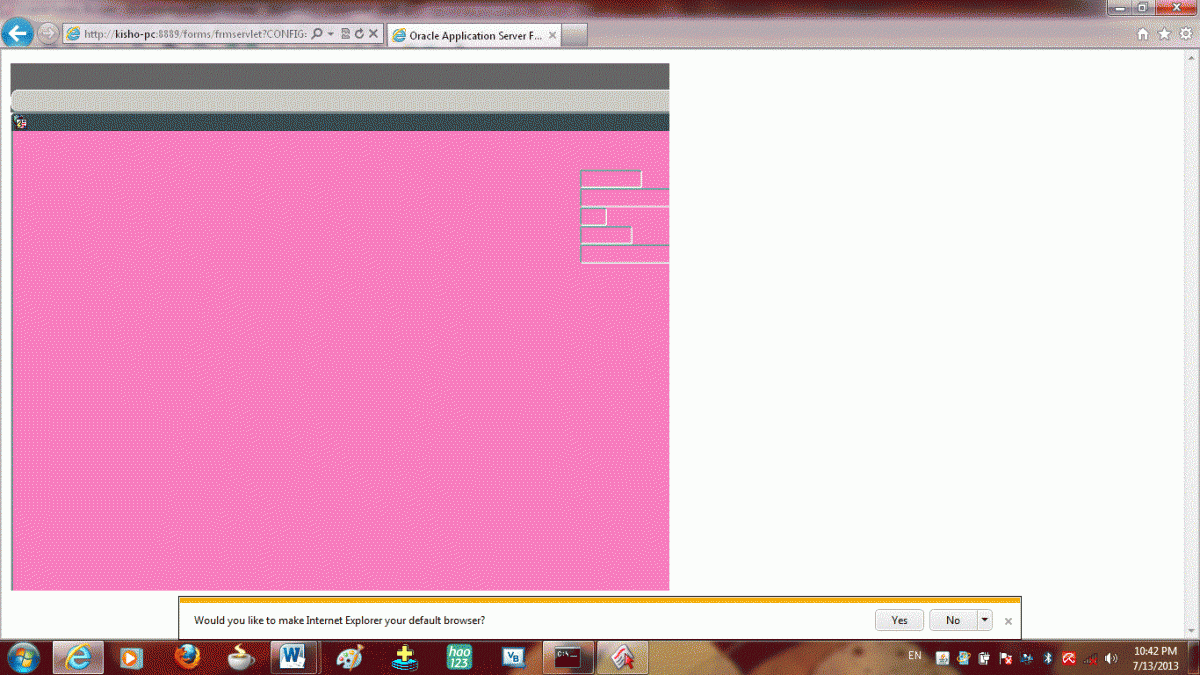Stop loading with the address bar X

click(x=373, y=34)
